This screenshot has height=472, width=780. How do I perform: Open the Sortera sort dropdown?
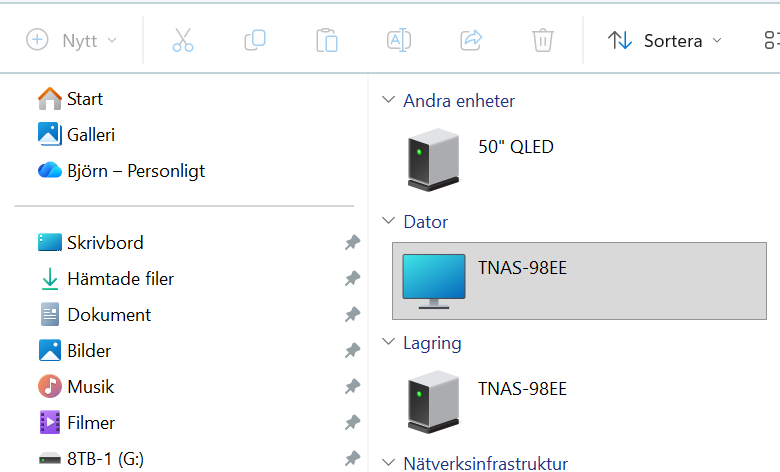click(x=665, y=40)
